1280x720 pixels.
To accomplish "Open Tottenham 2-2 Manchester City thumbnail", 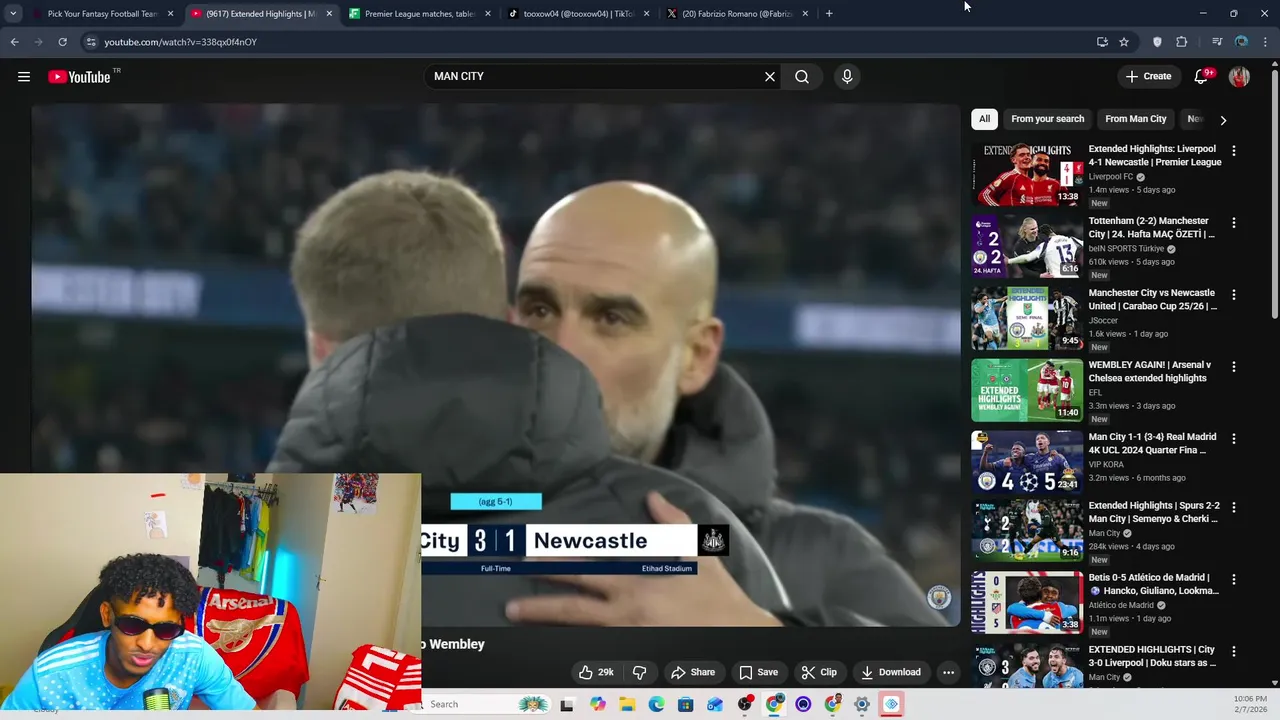I will pyautogui.click(x=1027, y=246).
